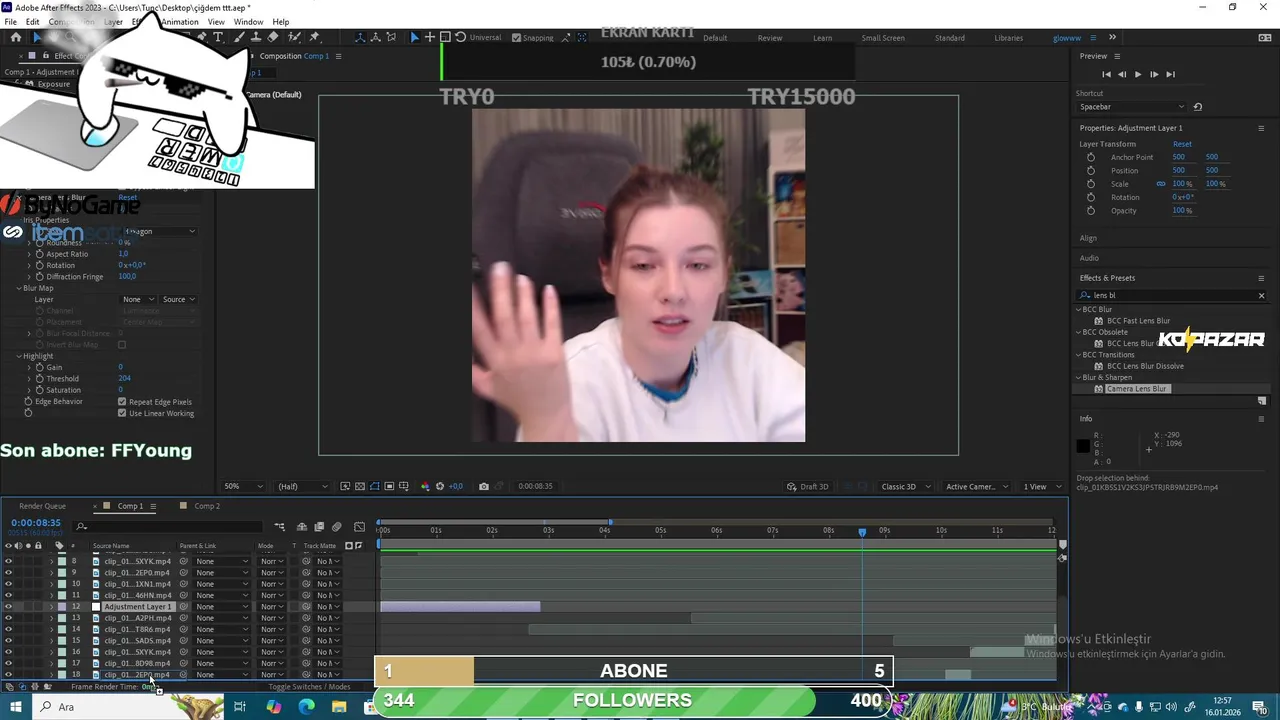Select the BCC Fast Lens Blur effect
1280x720 pixels.
click(1138, 321)
